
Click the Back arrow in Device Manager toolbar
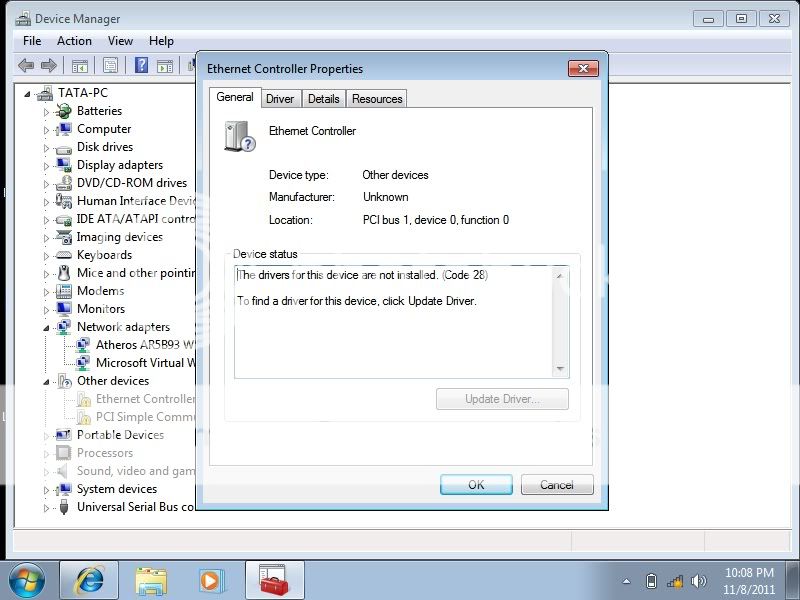point(26,66)
